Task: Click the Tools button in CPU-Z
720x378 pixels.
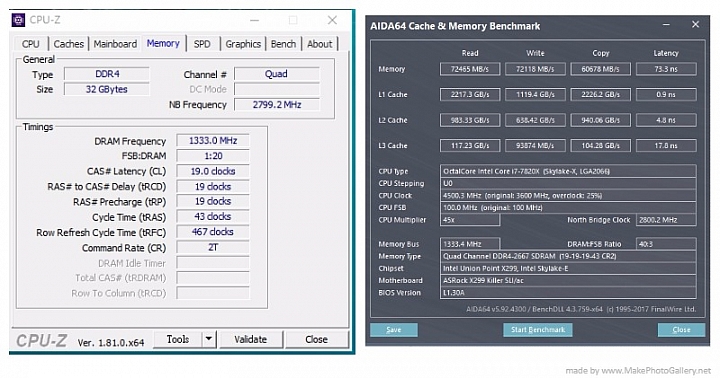Action: pyautogui.click(x=178, y=339)
